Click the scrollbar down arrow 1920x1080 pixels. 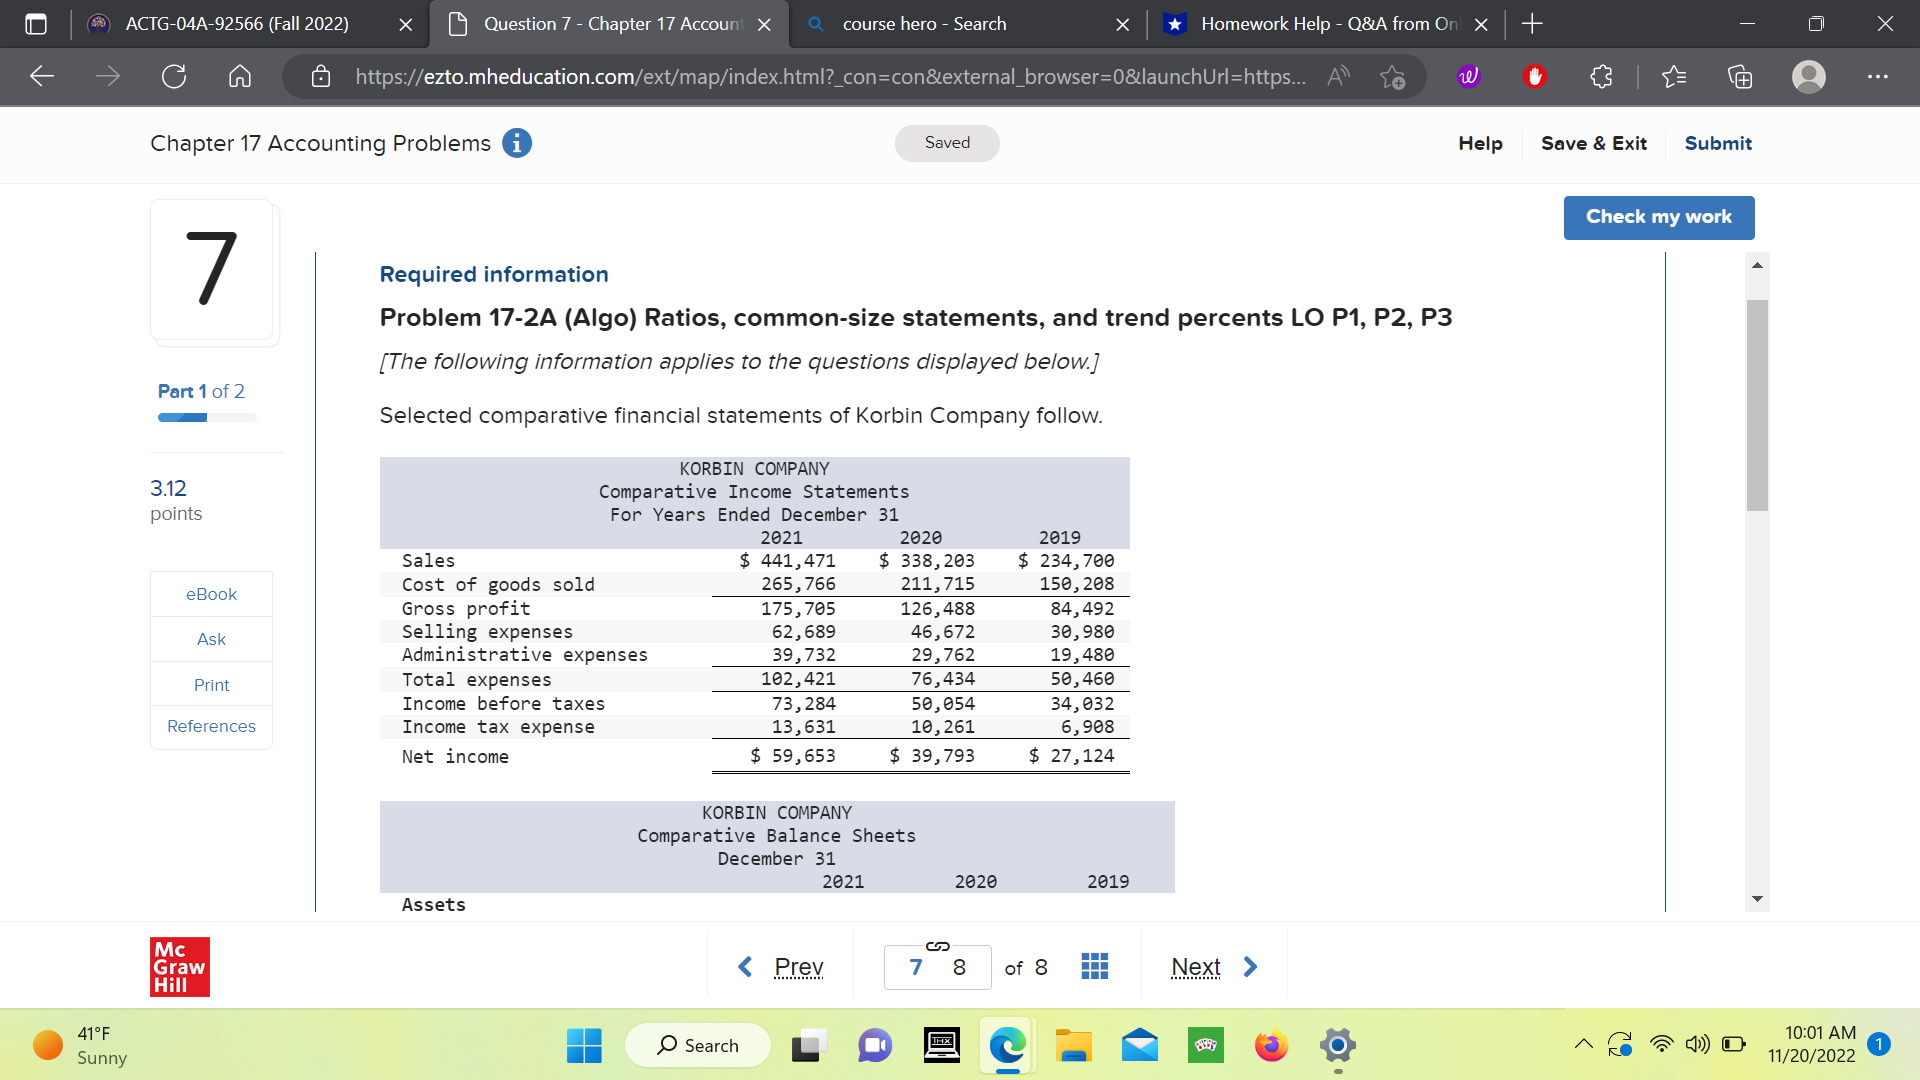(1757, 898)
